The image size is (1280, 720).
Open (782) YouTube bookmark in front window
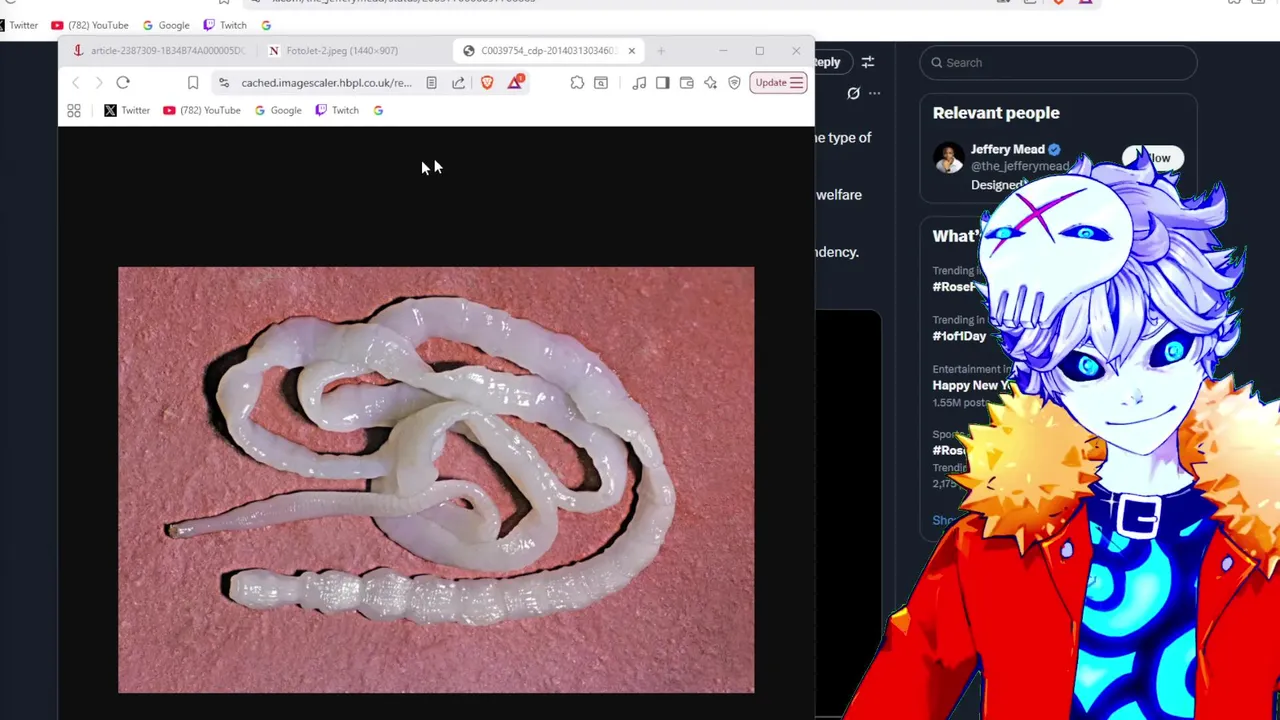201,110
